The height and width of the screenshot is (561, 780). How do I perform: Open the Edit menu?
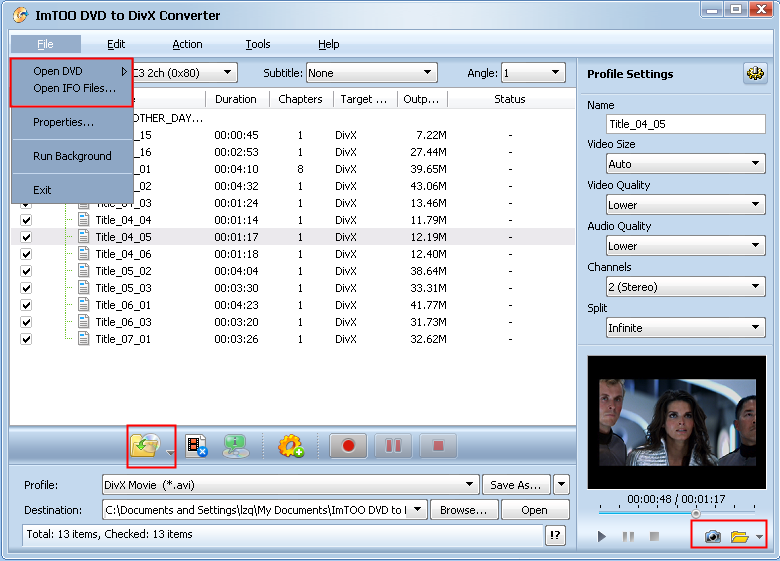coord(116,44)
